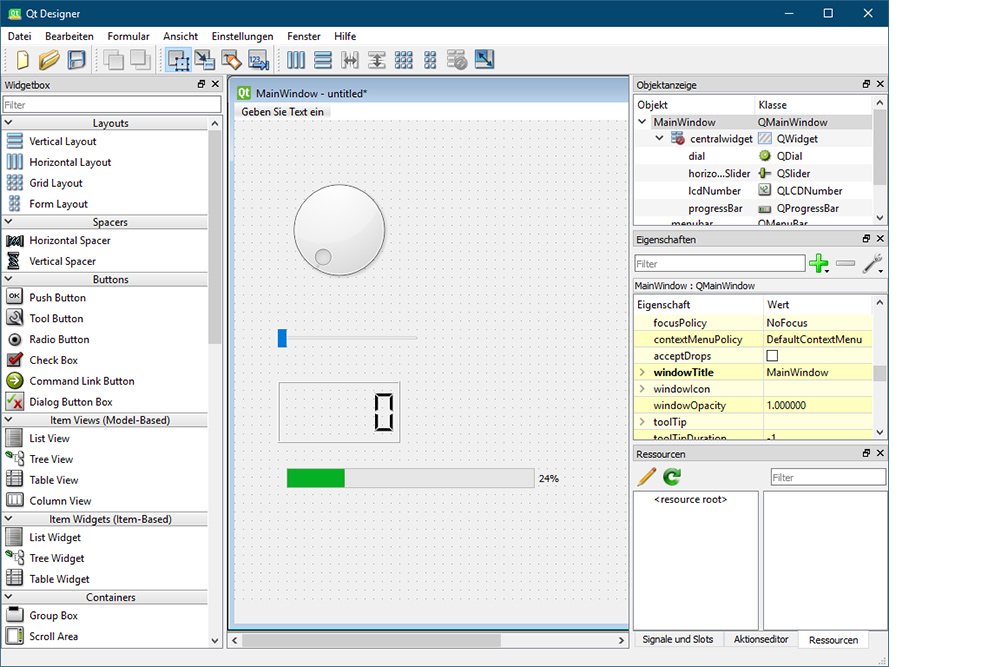Create a new form with toolbar icon

(x=22, y=60)
